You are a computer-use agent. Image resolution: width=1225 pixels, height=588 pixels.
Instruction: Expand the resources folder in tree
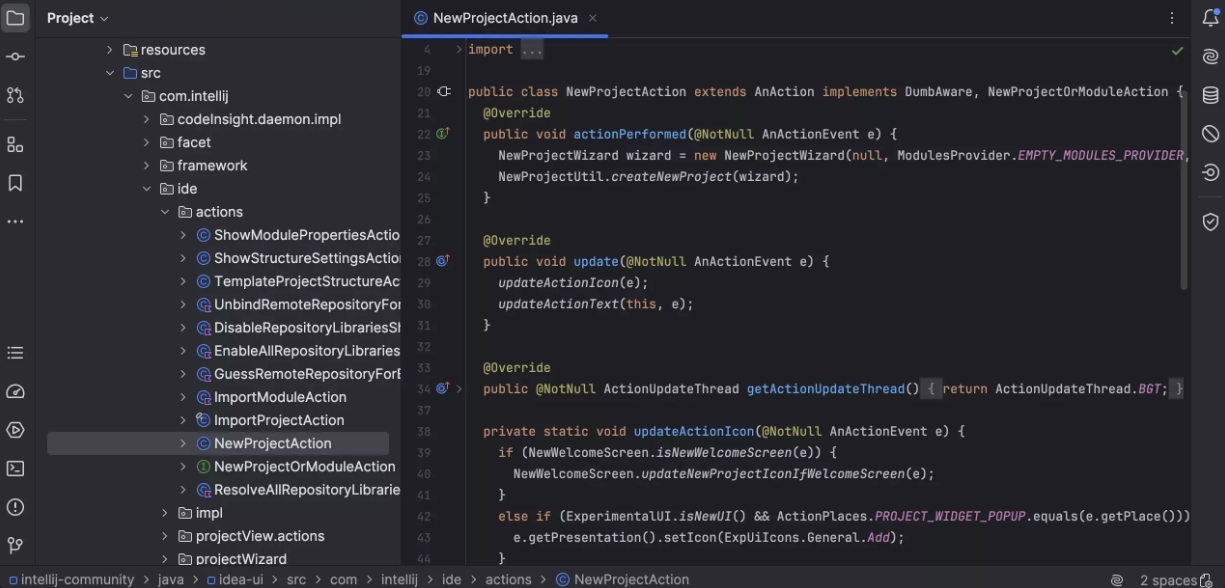coord(110,50)
